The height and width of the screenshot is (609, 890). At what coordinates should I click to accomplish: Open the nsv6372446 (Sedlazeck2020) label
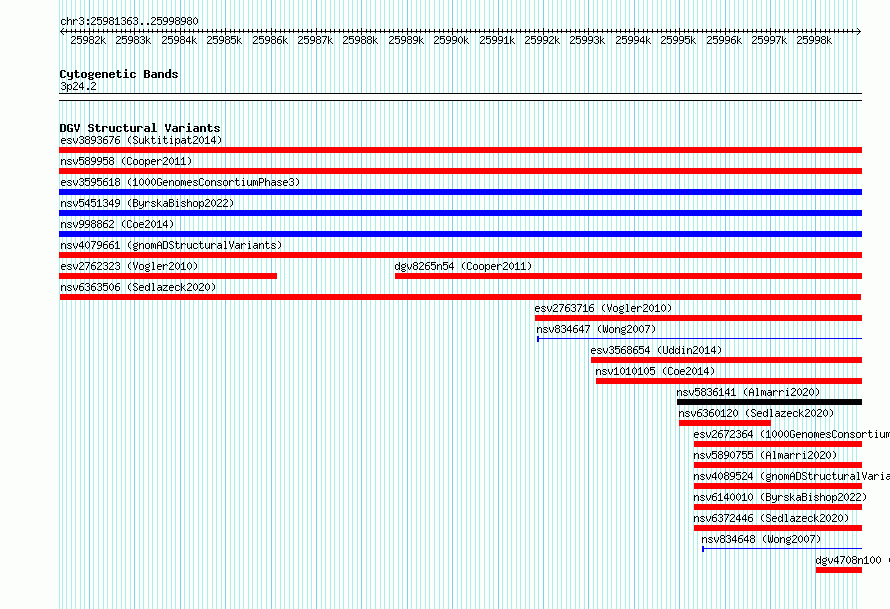point(771,518)
